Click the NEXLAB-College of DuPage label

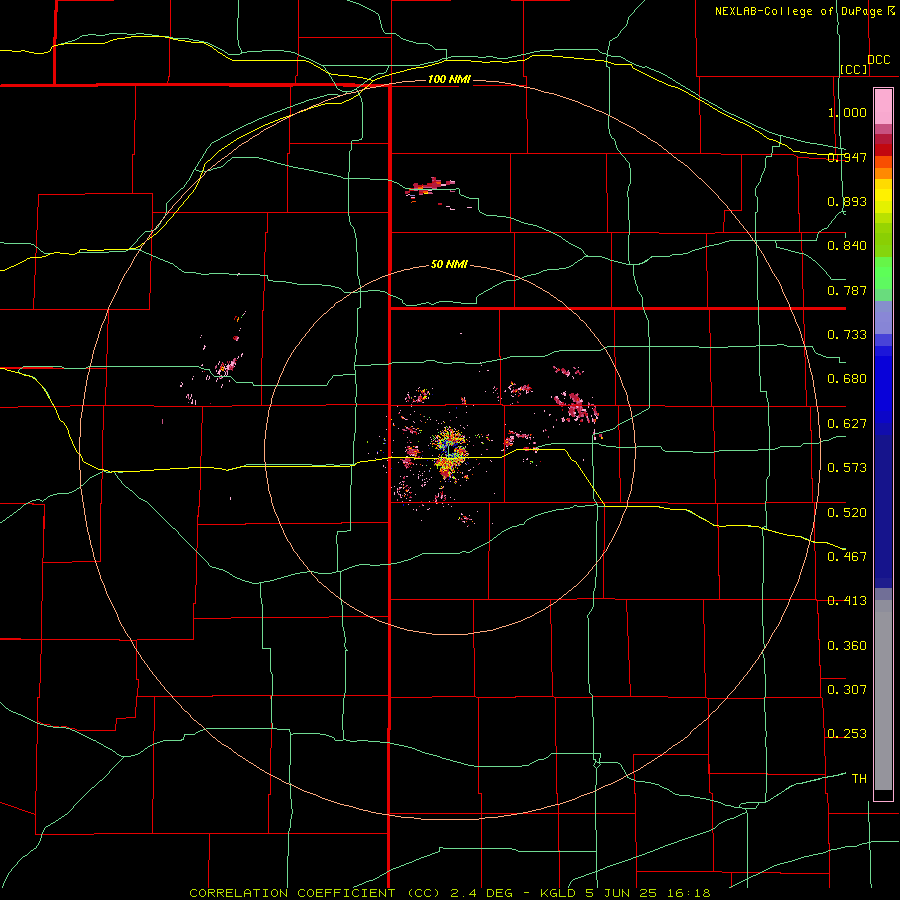coord(798,11)
